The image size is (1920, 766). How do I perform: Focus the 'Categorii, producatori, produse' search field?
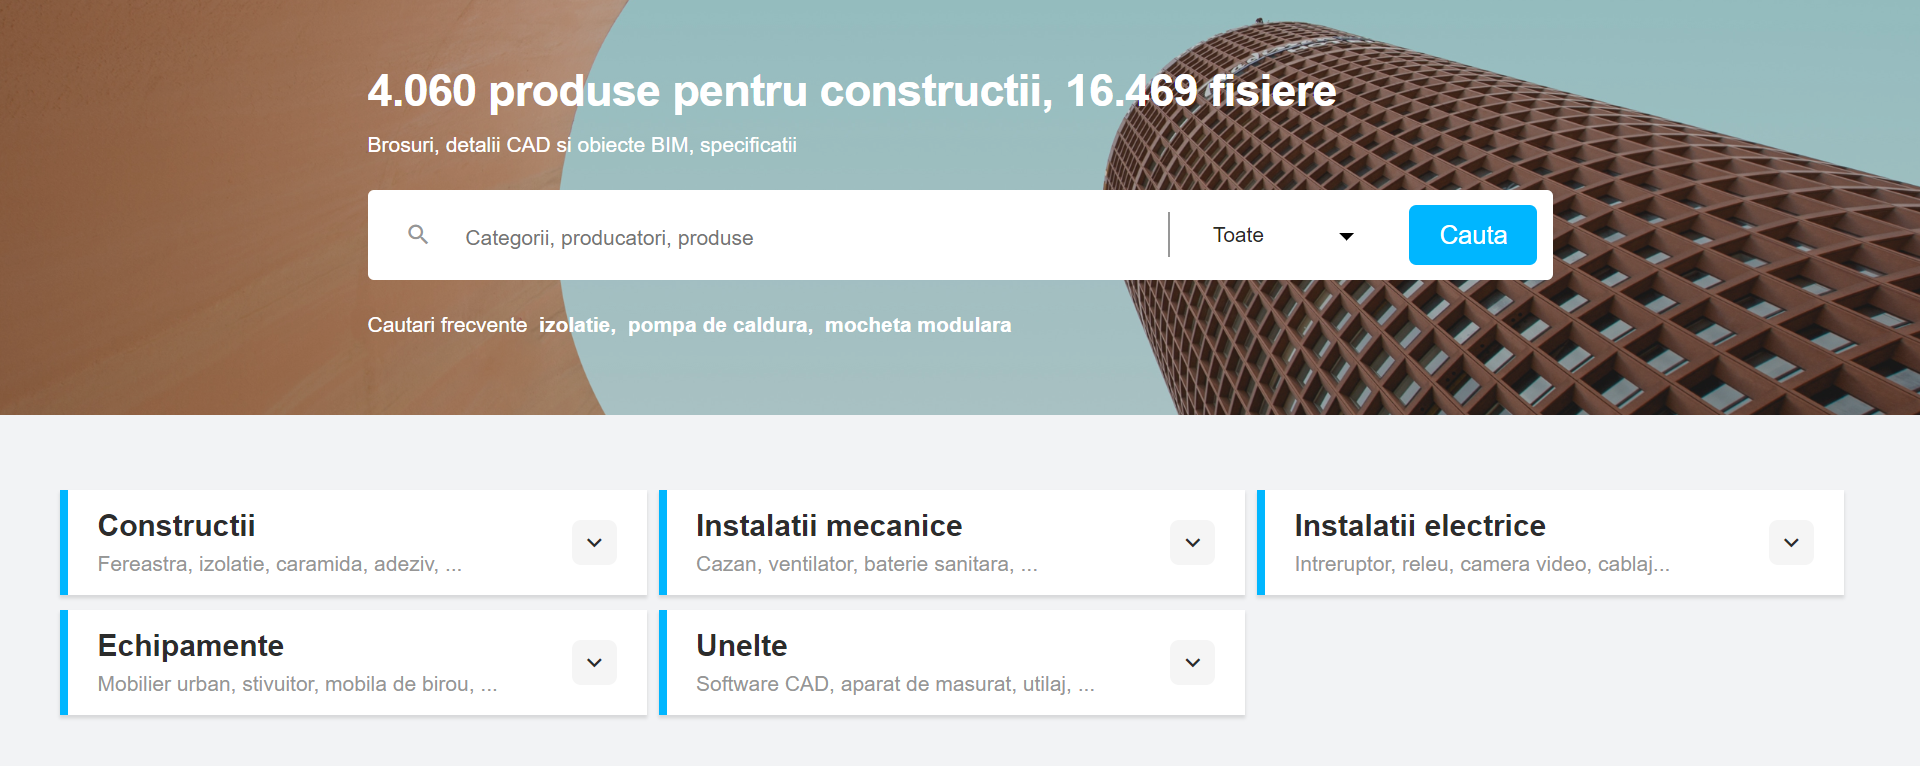pyautogui.click(x=800, y=238)
